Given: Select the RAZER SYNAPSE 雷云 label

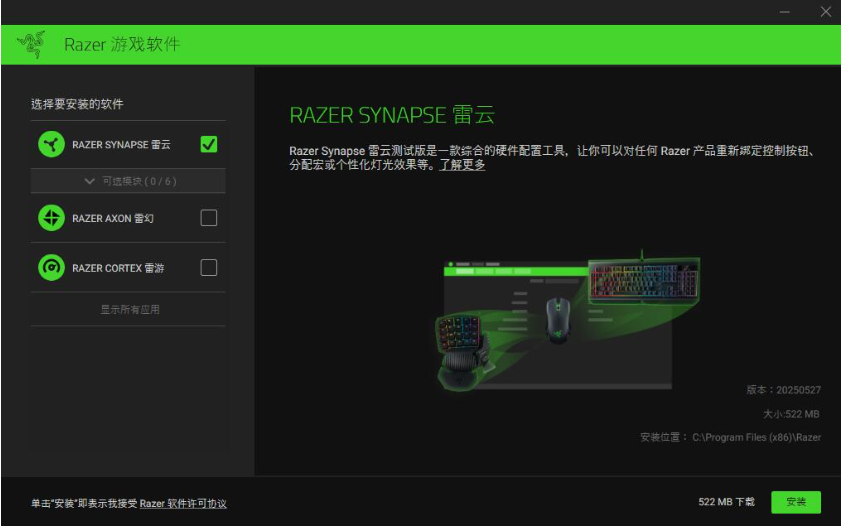Looking at the screenshot, I should coord(121,145).
